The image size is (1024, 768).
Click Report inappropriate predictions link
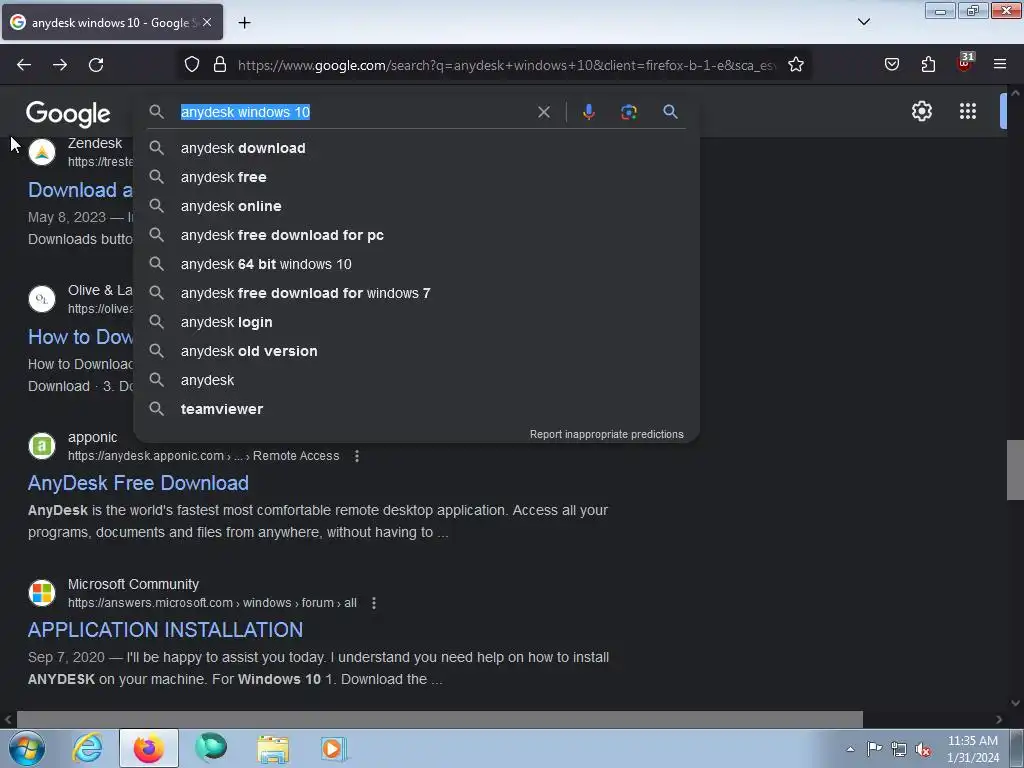click(x=606, y=434)
